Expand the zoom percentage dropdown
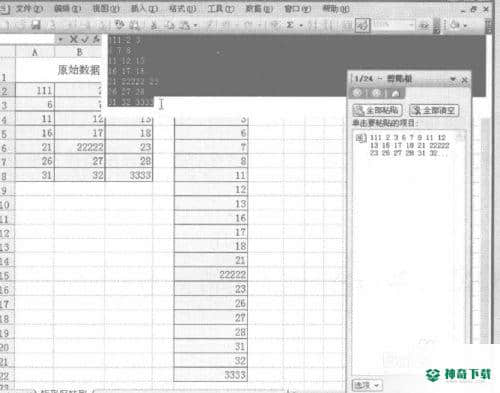 click(411, 25)
